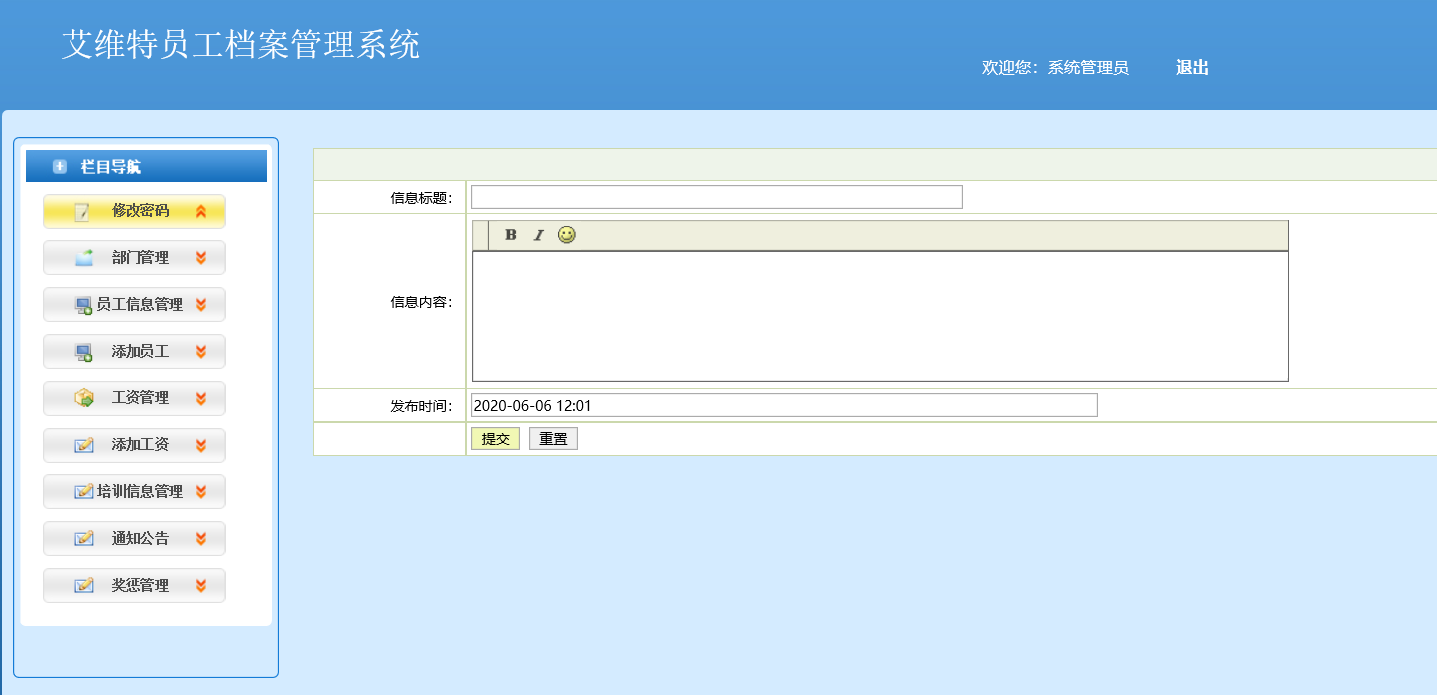The width and height of the screenshot is (1437, 695).
Task: Expand the 员工信息管理 down chevron
Action: coord(201,305)
